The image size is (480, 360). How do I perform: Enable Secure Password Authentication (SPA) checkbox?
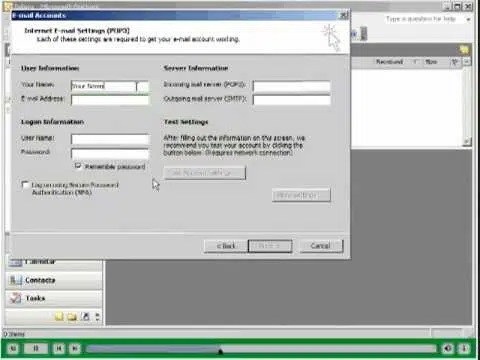25,184
